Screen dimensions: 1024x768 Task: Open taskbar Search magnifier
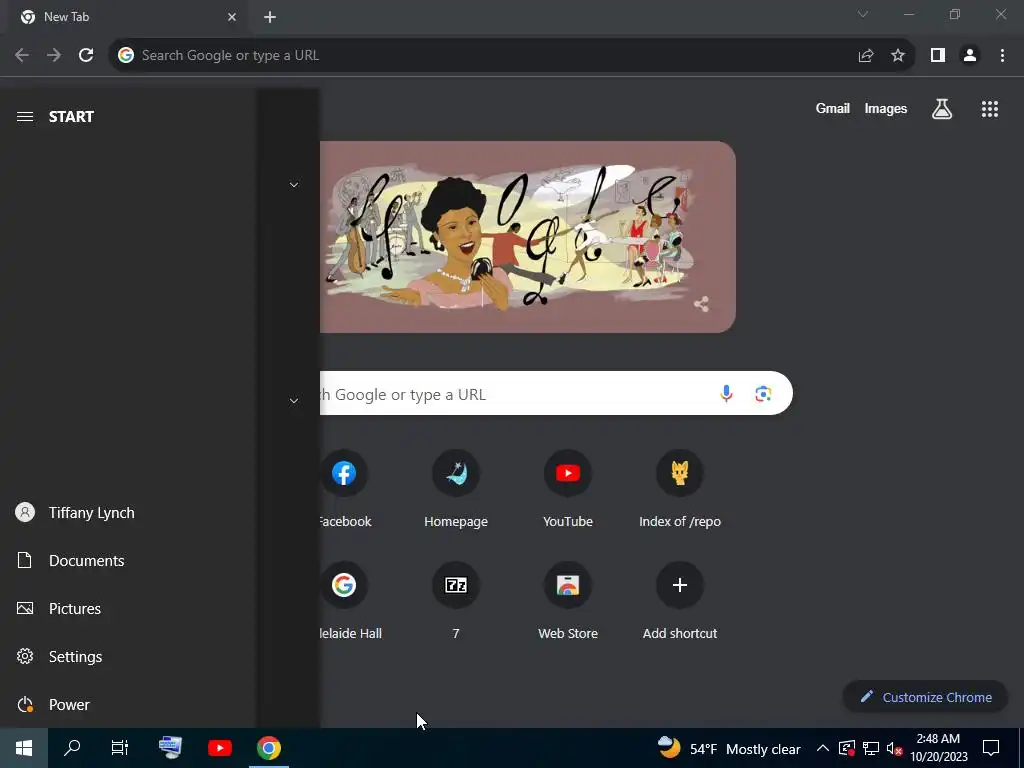[72, 748]
